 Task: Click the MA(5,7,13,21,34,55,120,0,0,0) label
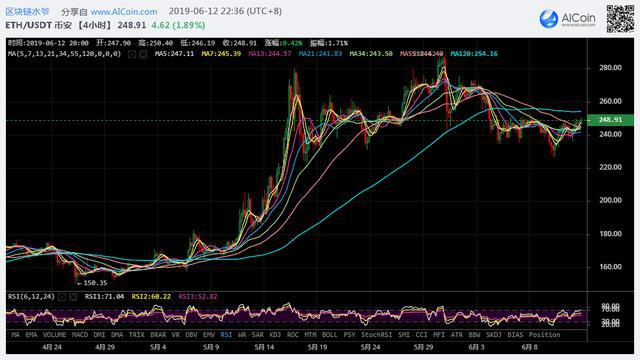(x=64, y=54)
